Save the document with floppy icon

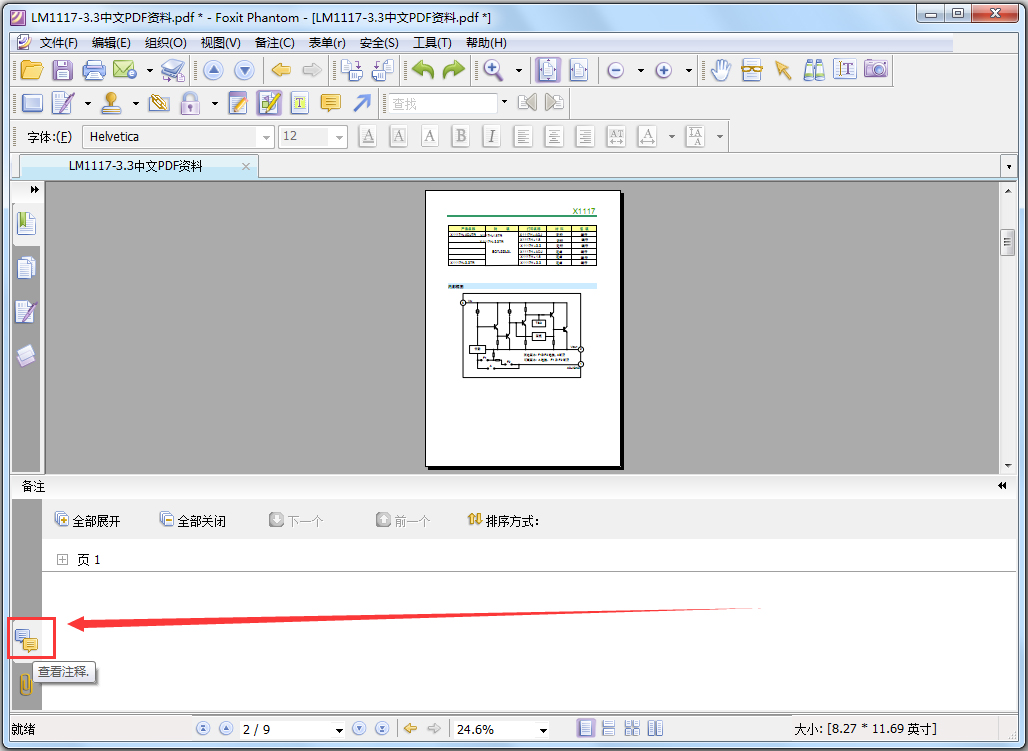(62, 70)
